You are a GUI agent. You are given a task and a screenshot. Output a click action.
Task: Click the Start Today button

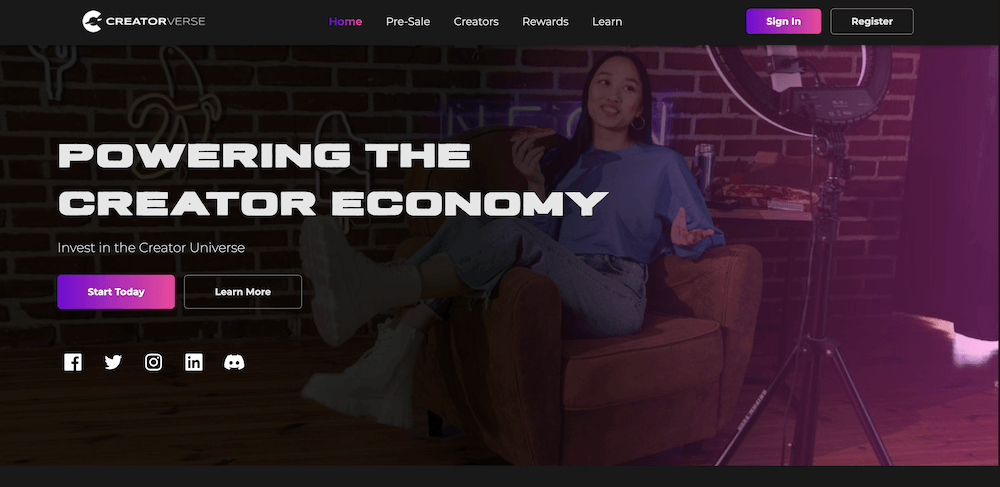pyautogui.click(x=116, y=292)
